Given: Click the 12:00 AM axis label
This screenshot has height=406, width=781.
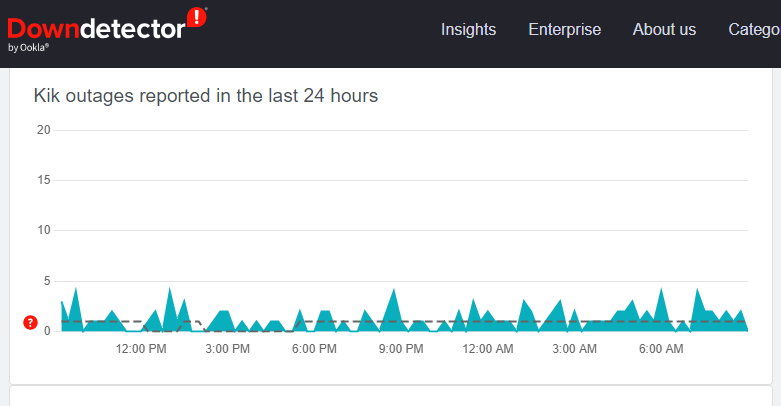Looking at the screenshot, I should pyautogui.click(x=488, y=349).
